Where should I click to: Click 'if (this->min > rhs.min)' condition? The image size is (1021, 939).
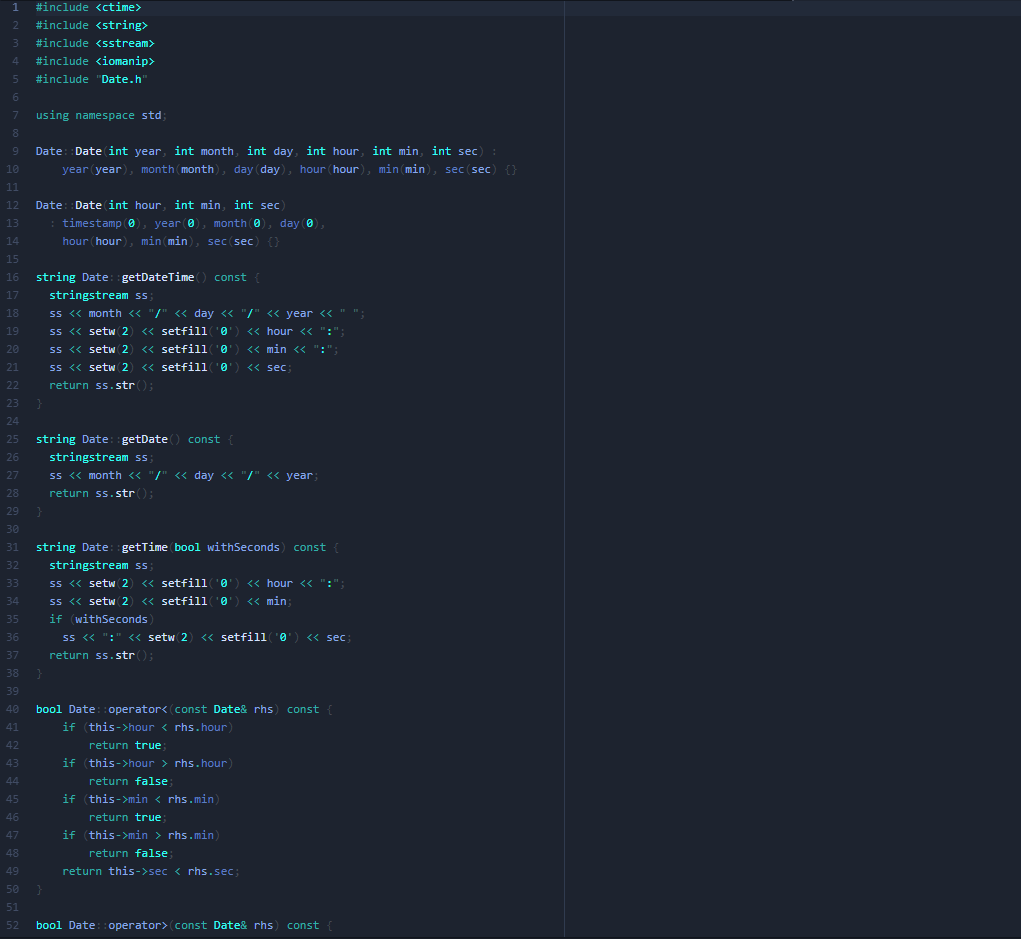pyautogui.click(x=141, y=835)
